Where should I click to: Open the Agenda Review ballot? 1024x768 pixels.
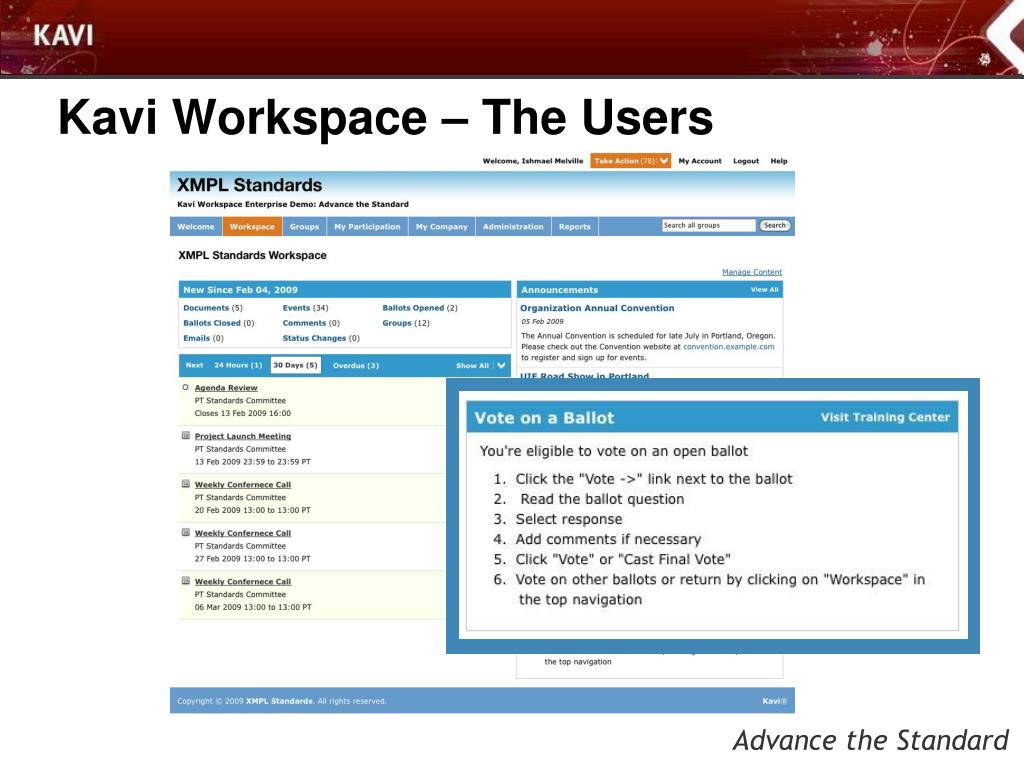(x=226, y=387)
